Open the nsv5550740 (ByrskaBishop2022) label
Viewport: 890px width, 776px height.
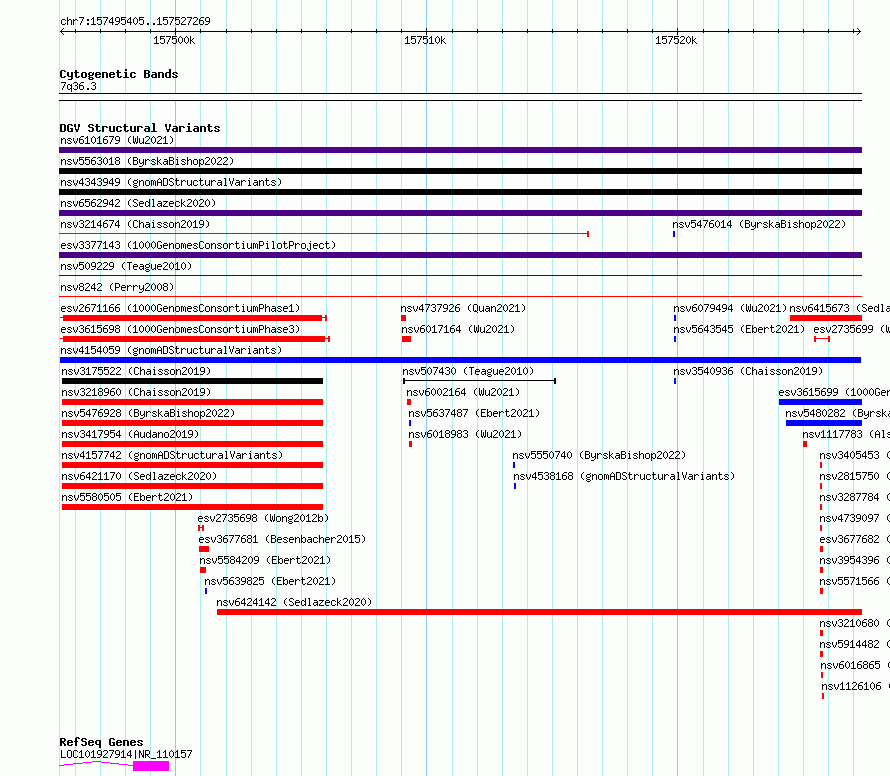tap(599, 455)
